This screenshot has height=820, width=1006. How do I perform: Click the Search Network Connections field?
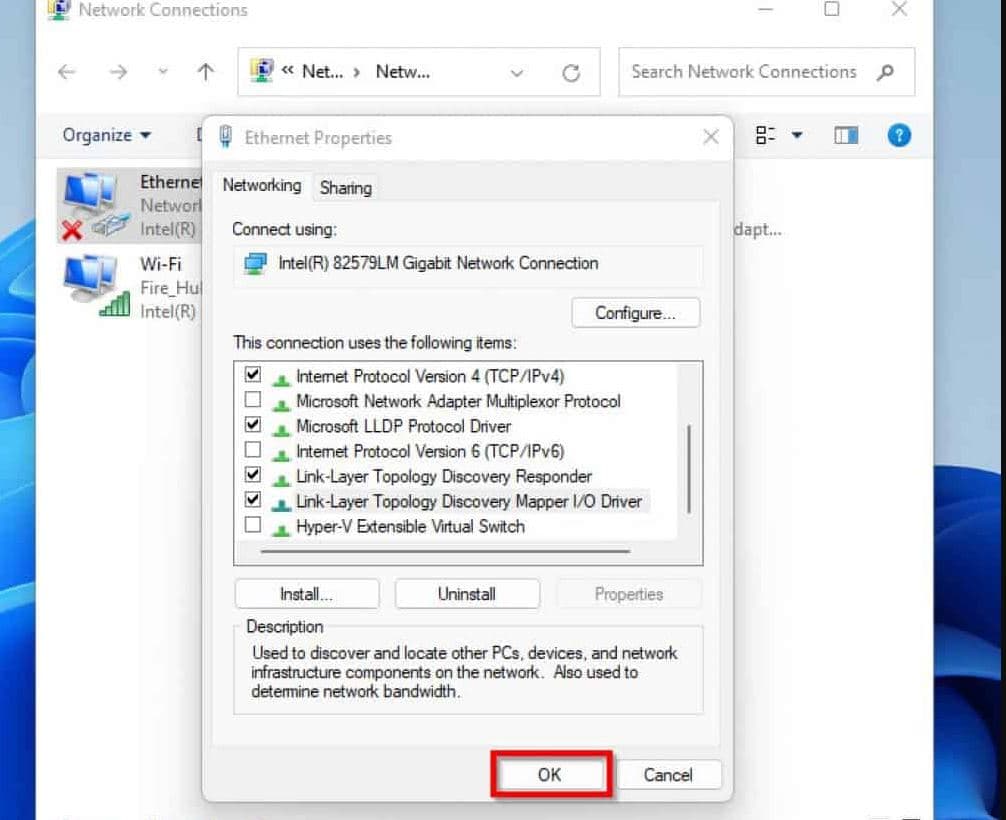pos(744,72)
